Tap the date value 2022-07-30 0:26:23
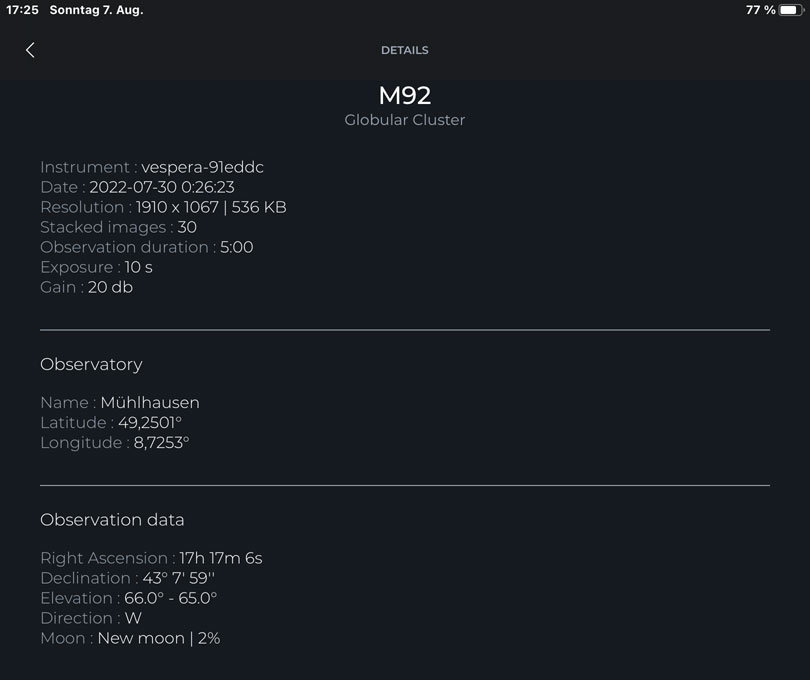Viewport: 810px width, 680px height. (162, 187)
